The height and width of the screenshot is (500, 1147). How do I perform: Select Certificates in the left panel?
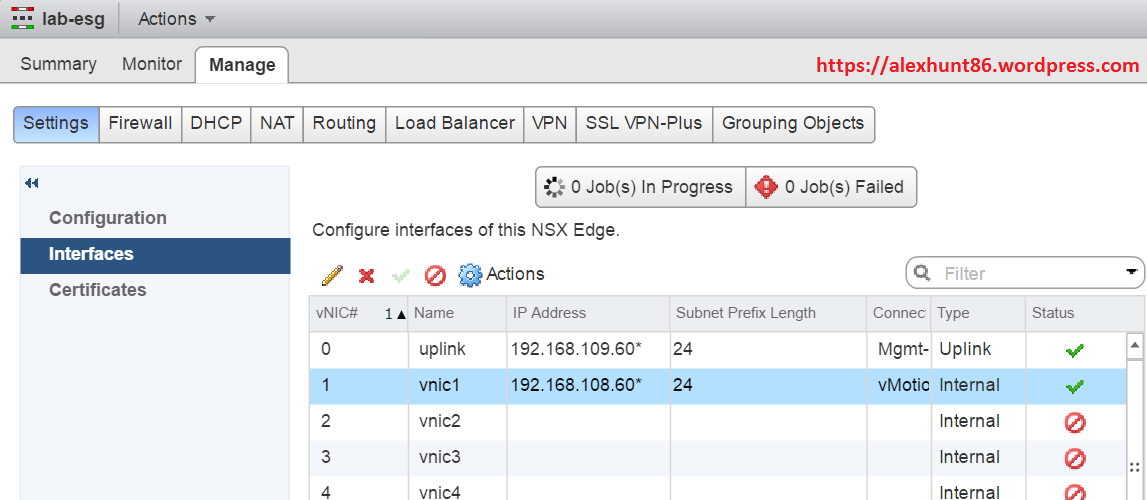point(98,290)
